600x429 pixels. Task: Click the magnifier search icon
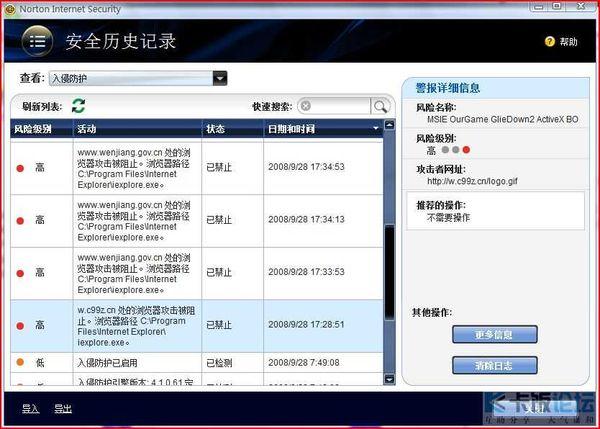[x=380, y=106]
